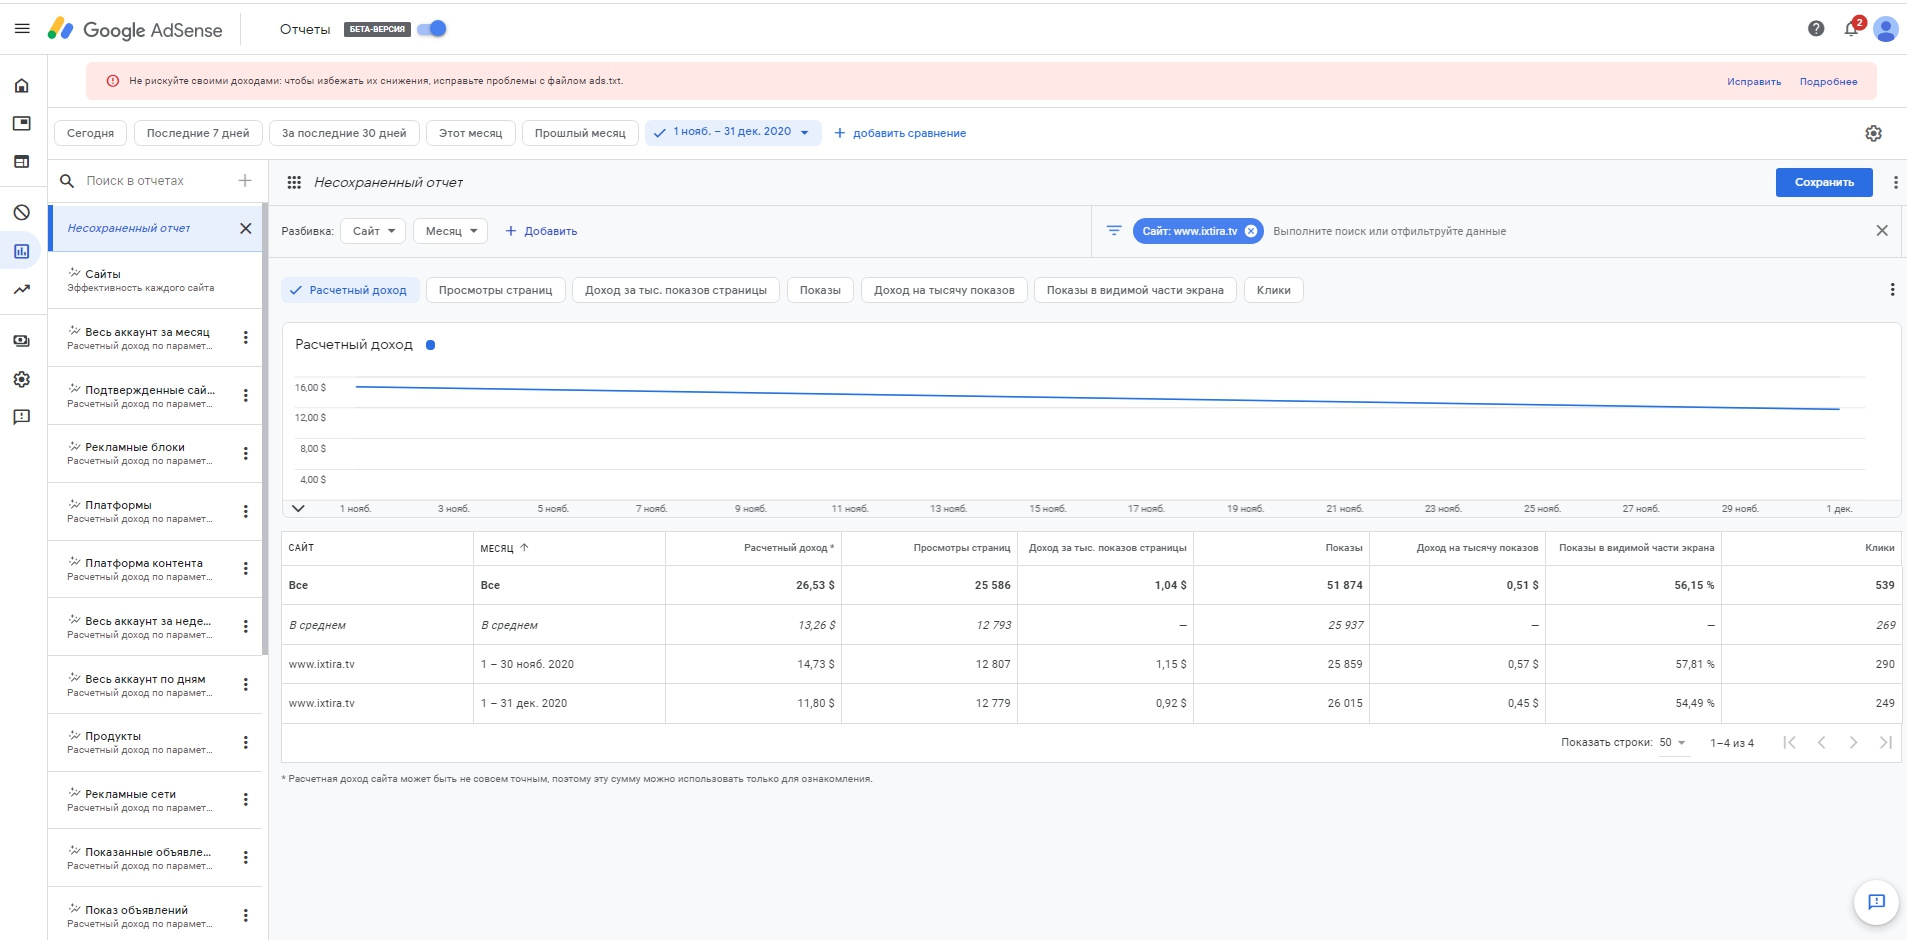This screenshot has height=940, width=1907.
Task: Toggle the Расчетный доход metric chip
Action: pyautogui.click(x=348, y=291)
